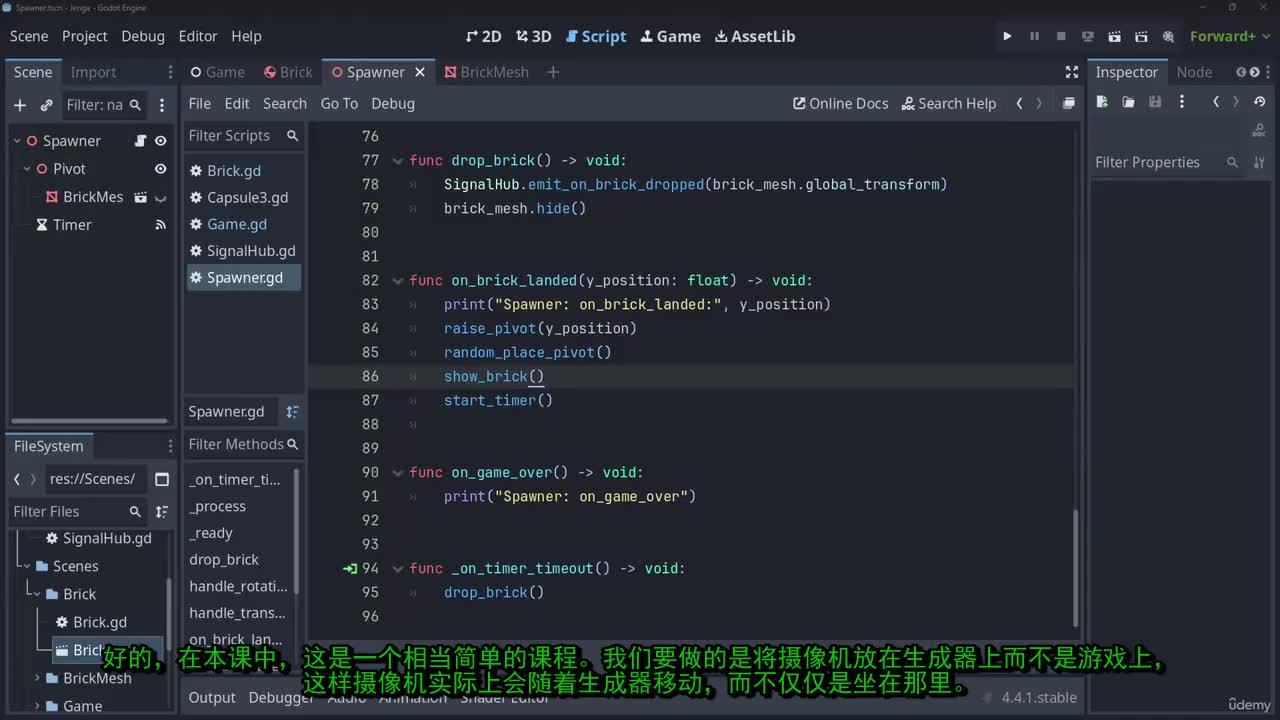Open the Debug menu in the top menu bar
The width and height of the screenshot is (1280, 720).
click(x=143, y=36)
